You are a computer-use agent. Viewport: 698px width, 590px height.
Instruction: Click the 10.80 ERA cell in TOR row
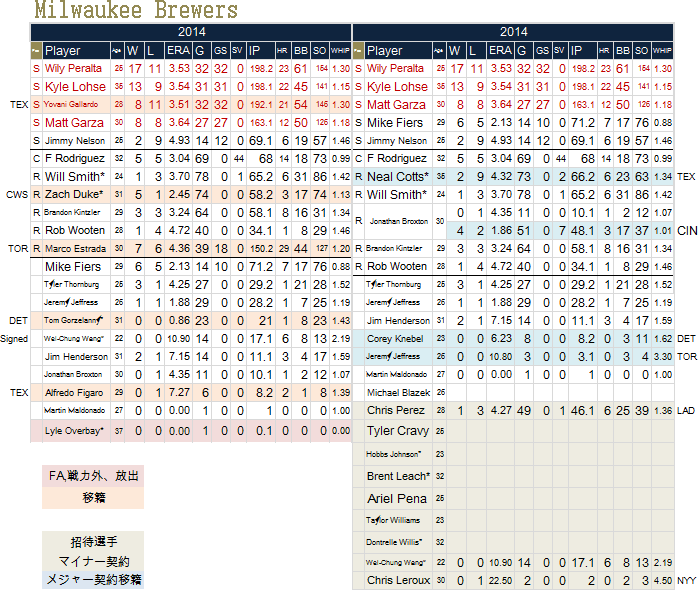tap(501, 357)
